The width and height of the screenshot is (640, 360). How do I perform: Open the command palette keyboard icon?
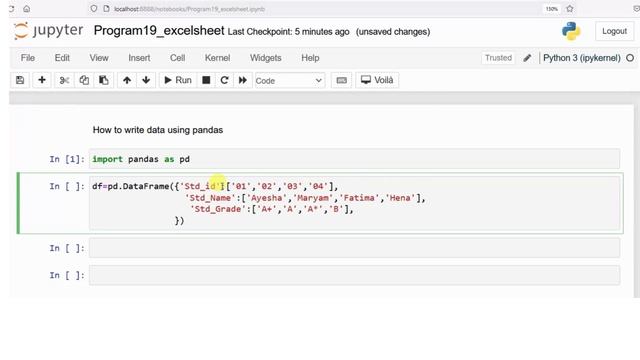[342, 80]
